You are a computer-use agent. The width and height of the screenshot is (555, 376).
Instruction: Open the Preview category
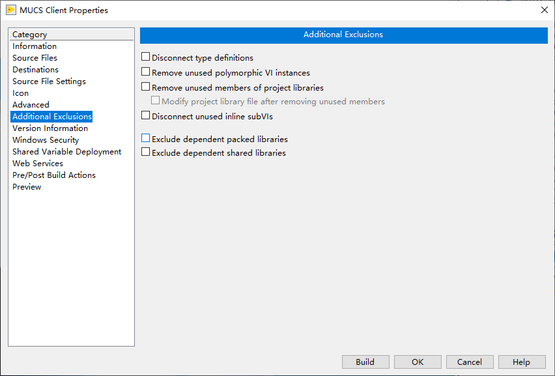coord(27,187)
